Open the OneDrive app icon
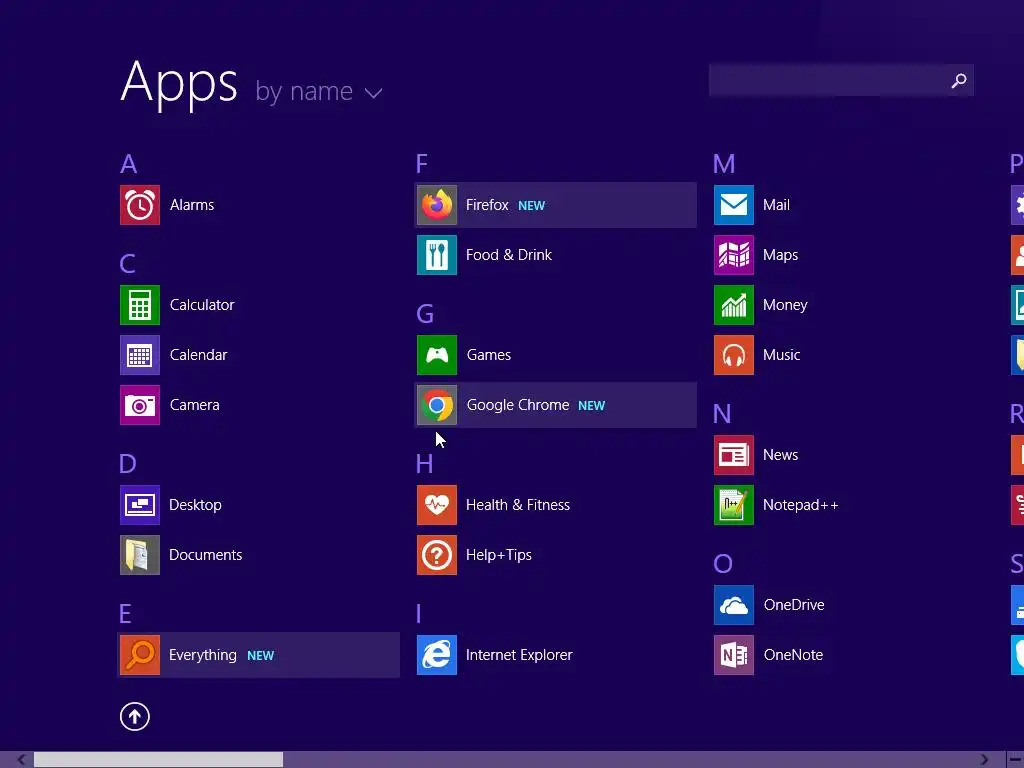 pyautogui.click(x=734, y=605)
